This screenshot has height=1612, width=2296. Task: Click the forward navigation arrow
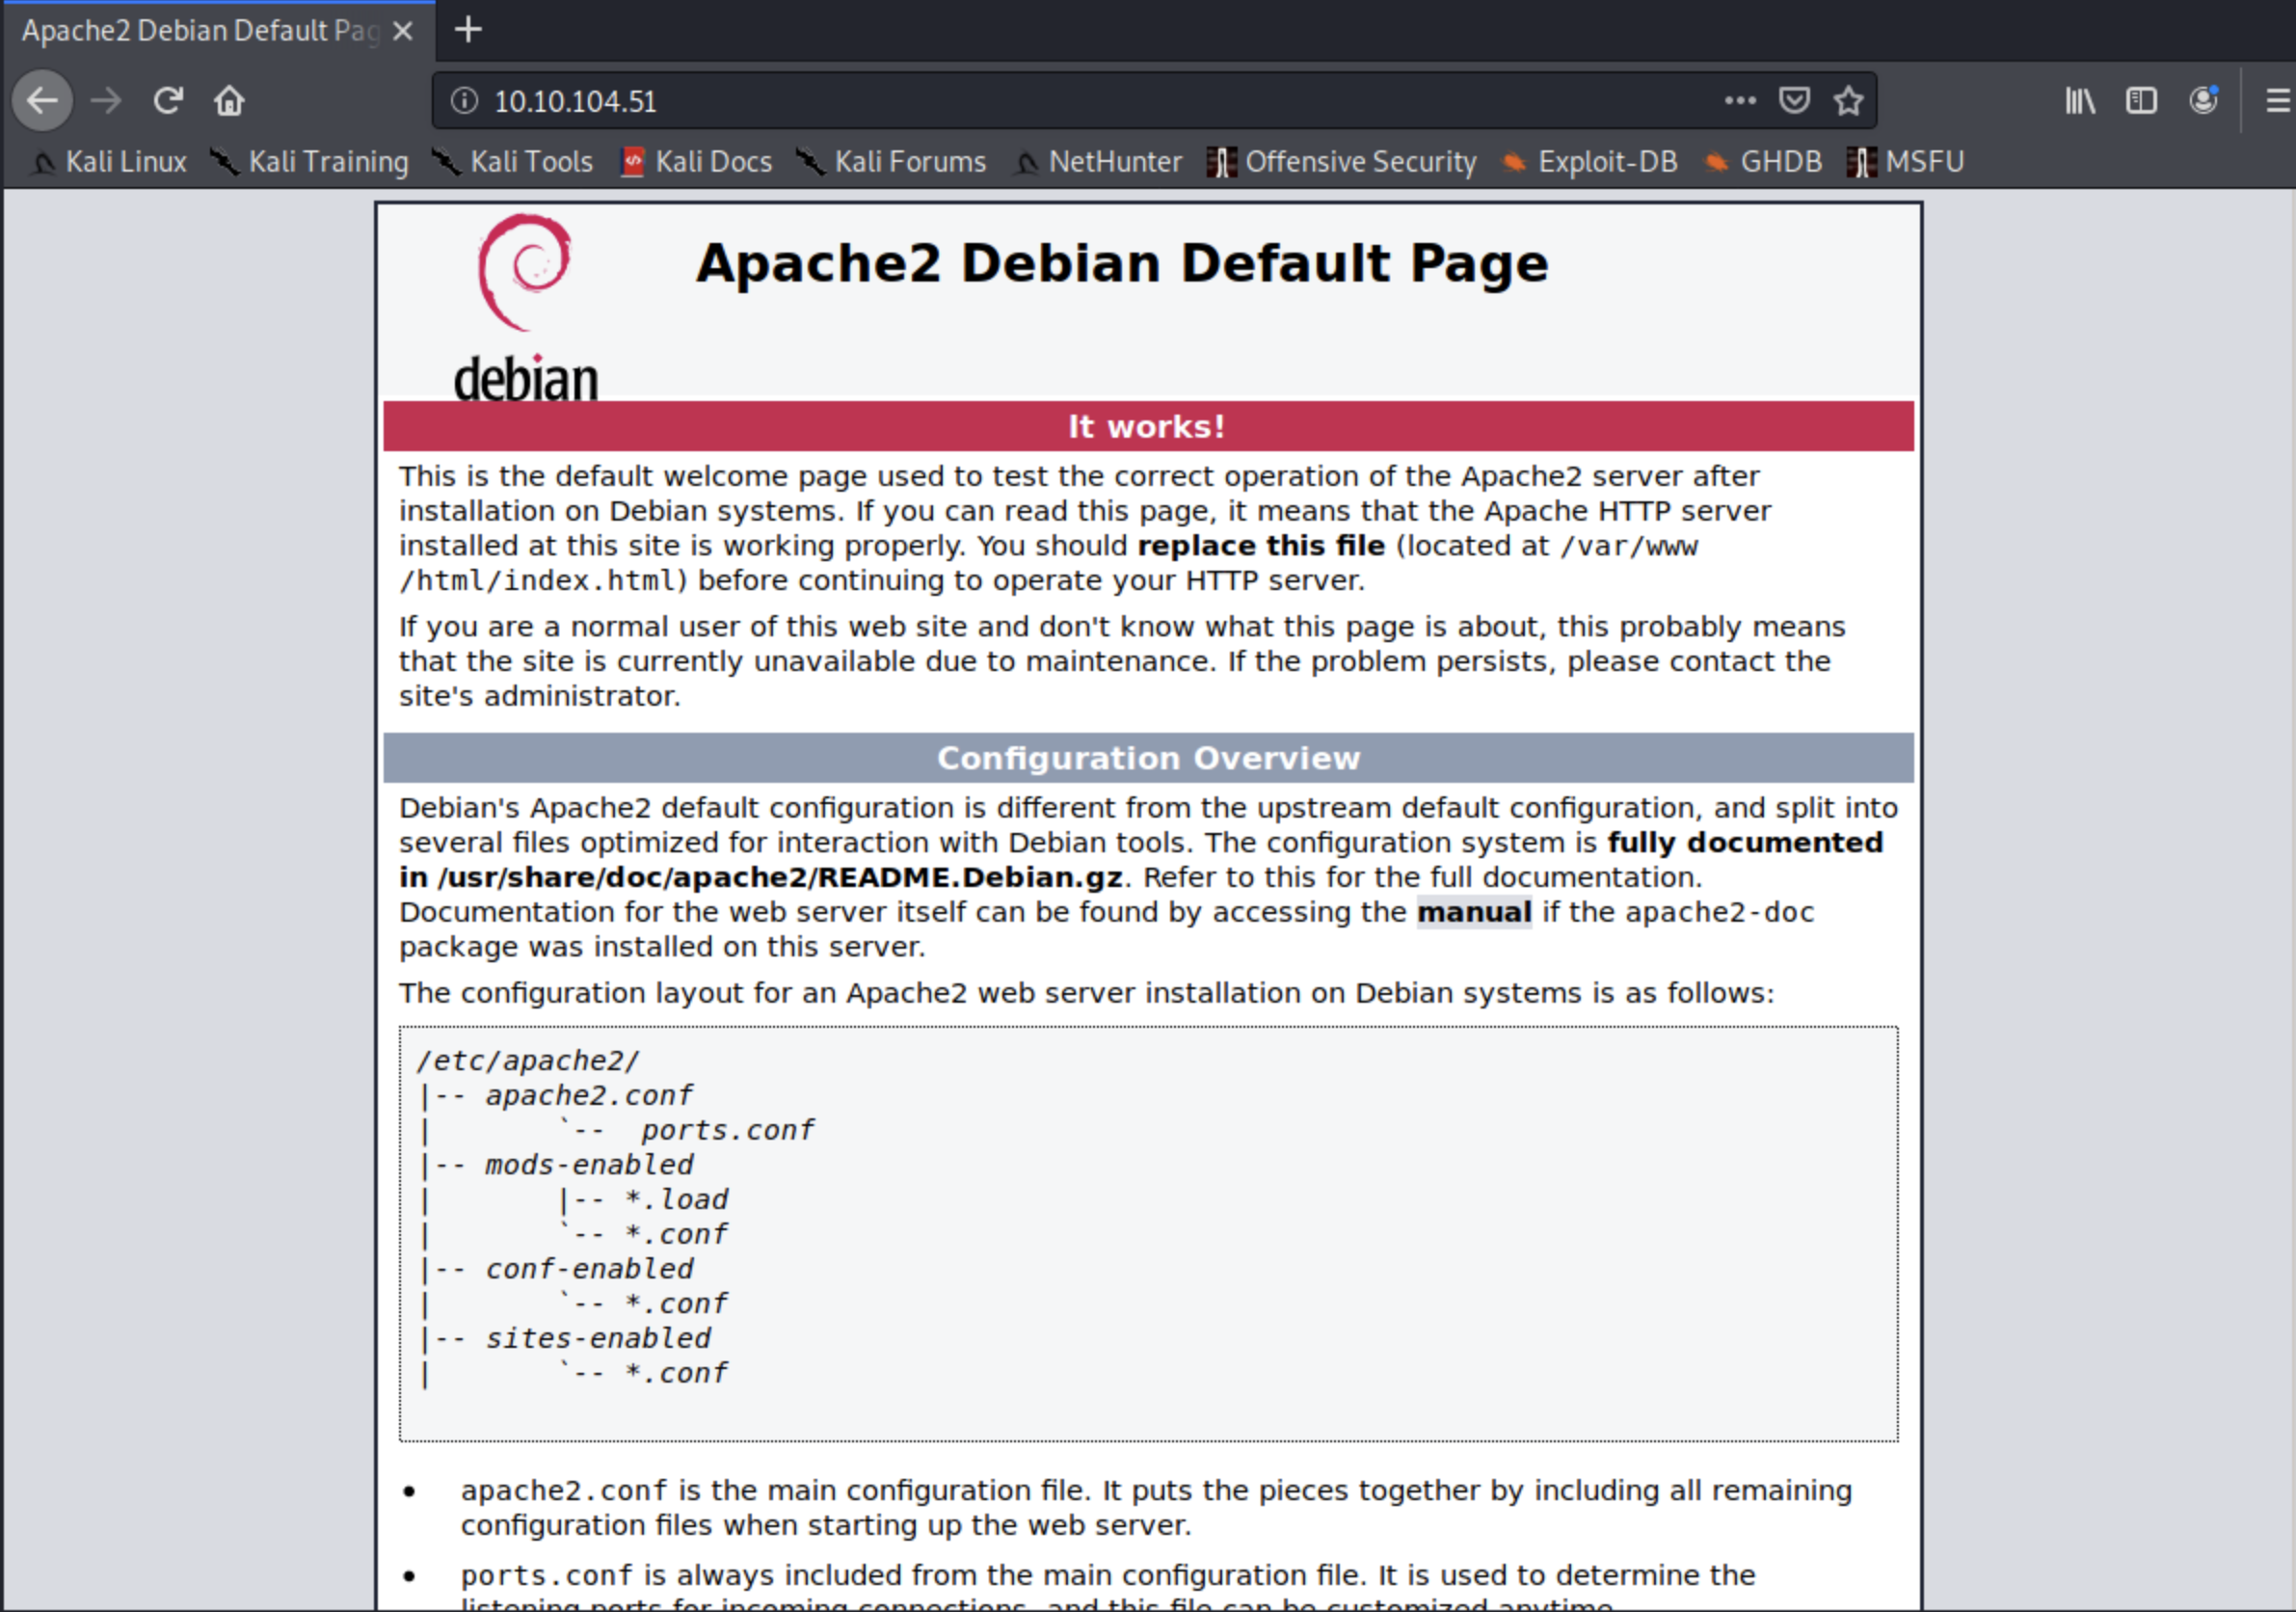coord(106,101)
